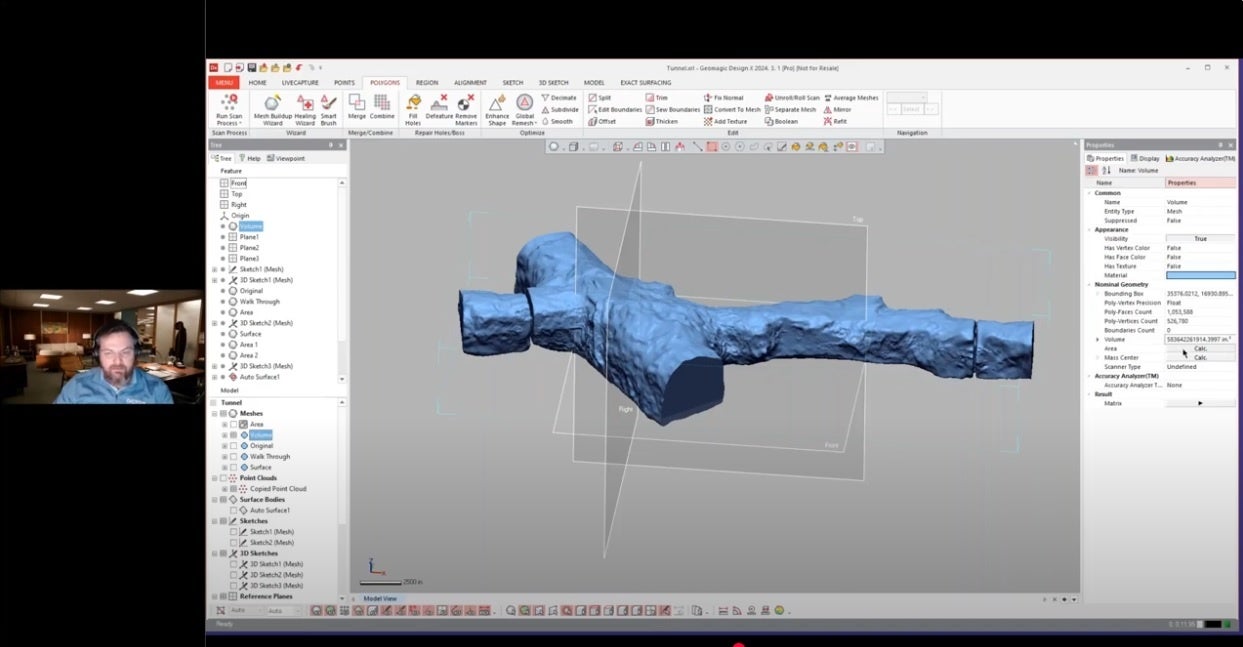Expand the Volume property row

tap(1098, 340)
